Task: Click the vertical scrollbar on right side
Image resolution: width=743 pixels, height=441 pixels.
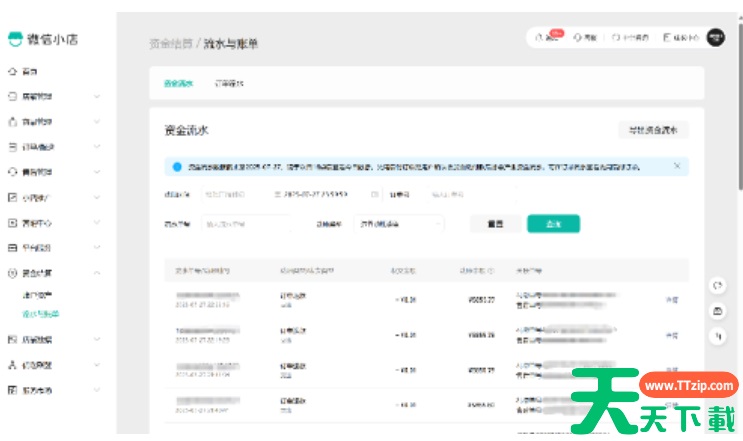Action: click(x=739, y=100)
